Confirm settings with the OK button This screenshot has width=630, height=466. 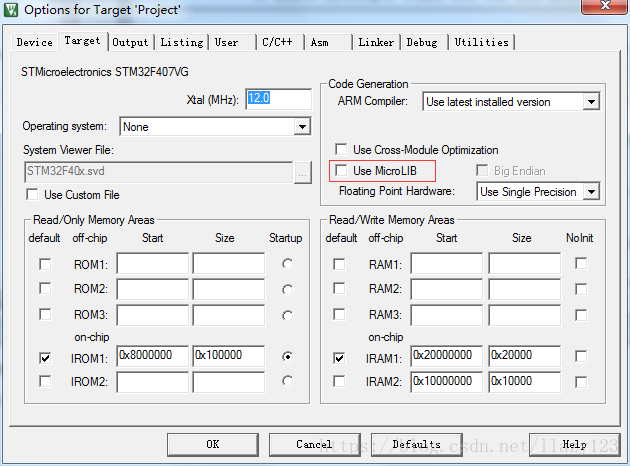213,444
